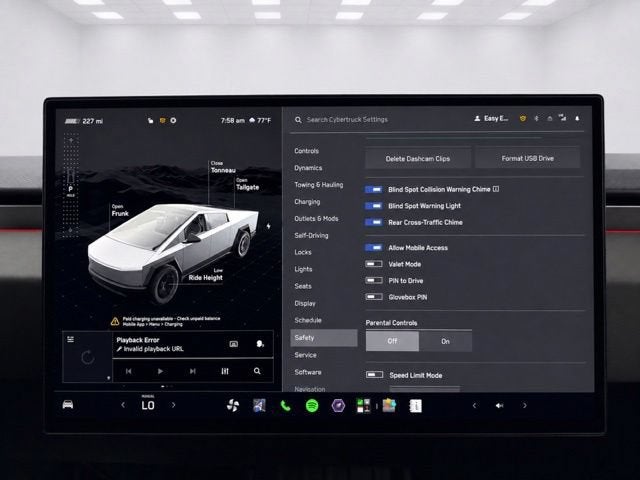The width and height of the screenshot is (640, 480).
Task: Open the Toybox app icon
Action: click(389, 405)
